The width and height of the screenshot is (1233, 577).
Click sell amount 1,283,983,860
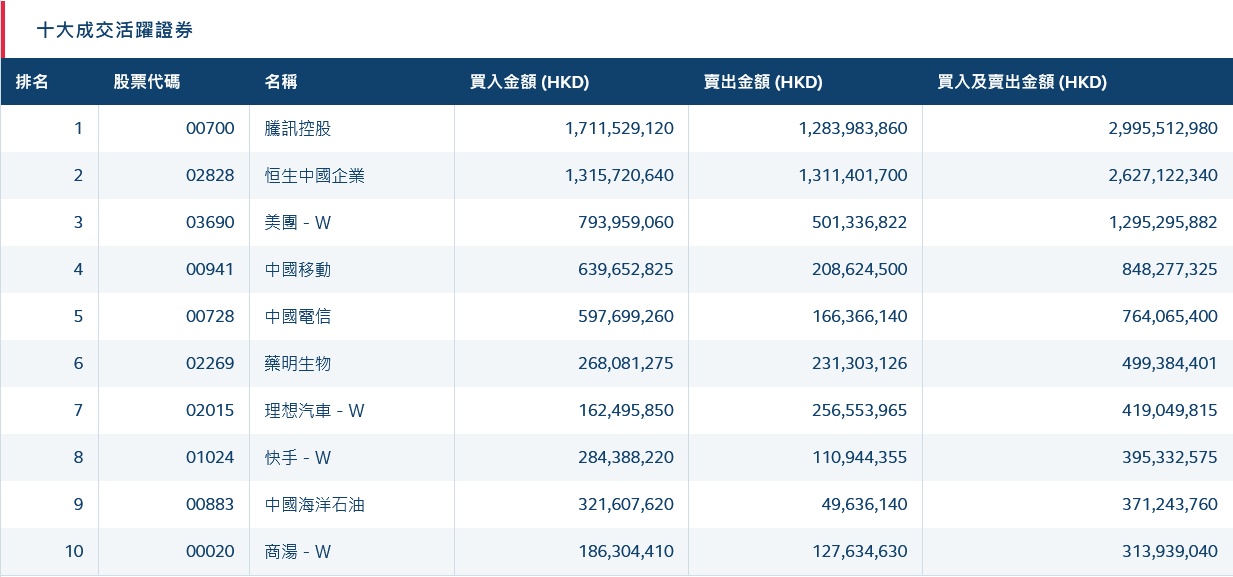pos(853,128)
